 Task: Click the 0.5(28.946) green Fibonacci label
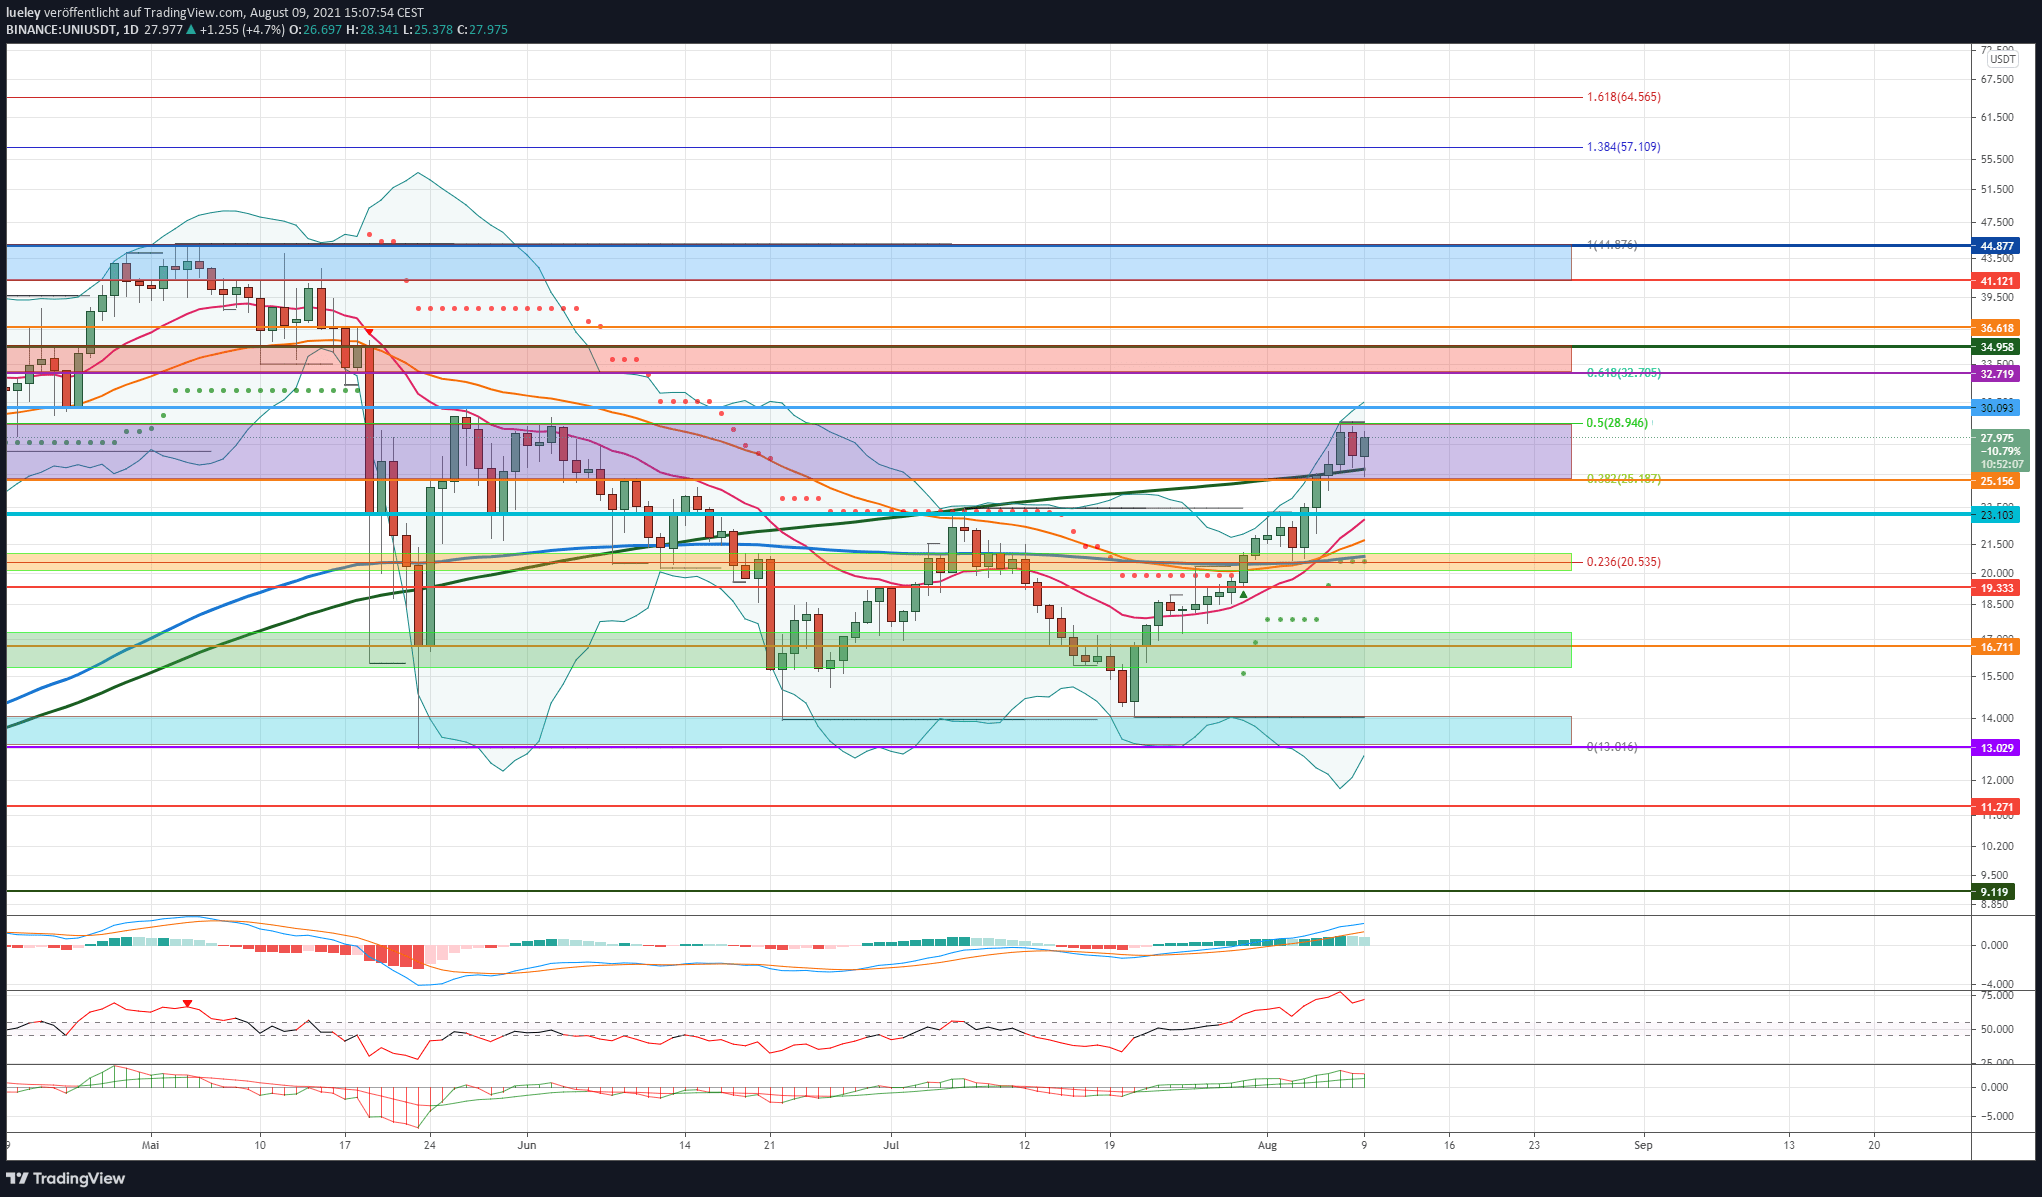point(1617,423)
